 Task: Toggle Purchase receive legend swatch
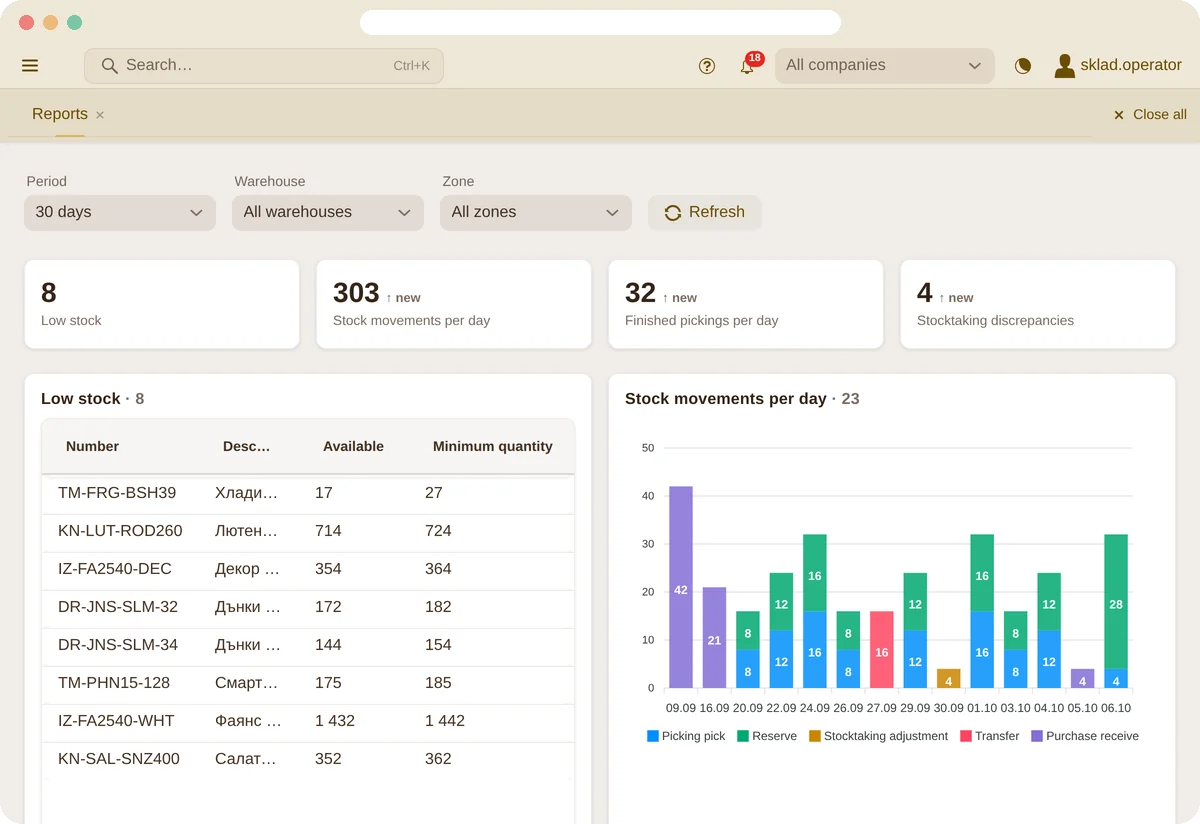(1037, 736)
